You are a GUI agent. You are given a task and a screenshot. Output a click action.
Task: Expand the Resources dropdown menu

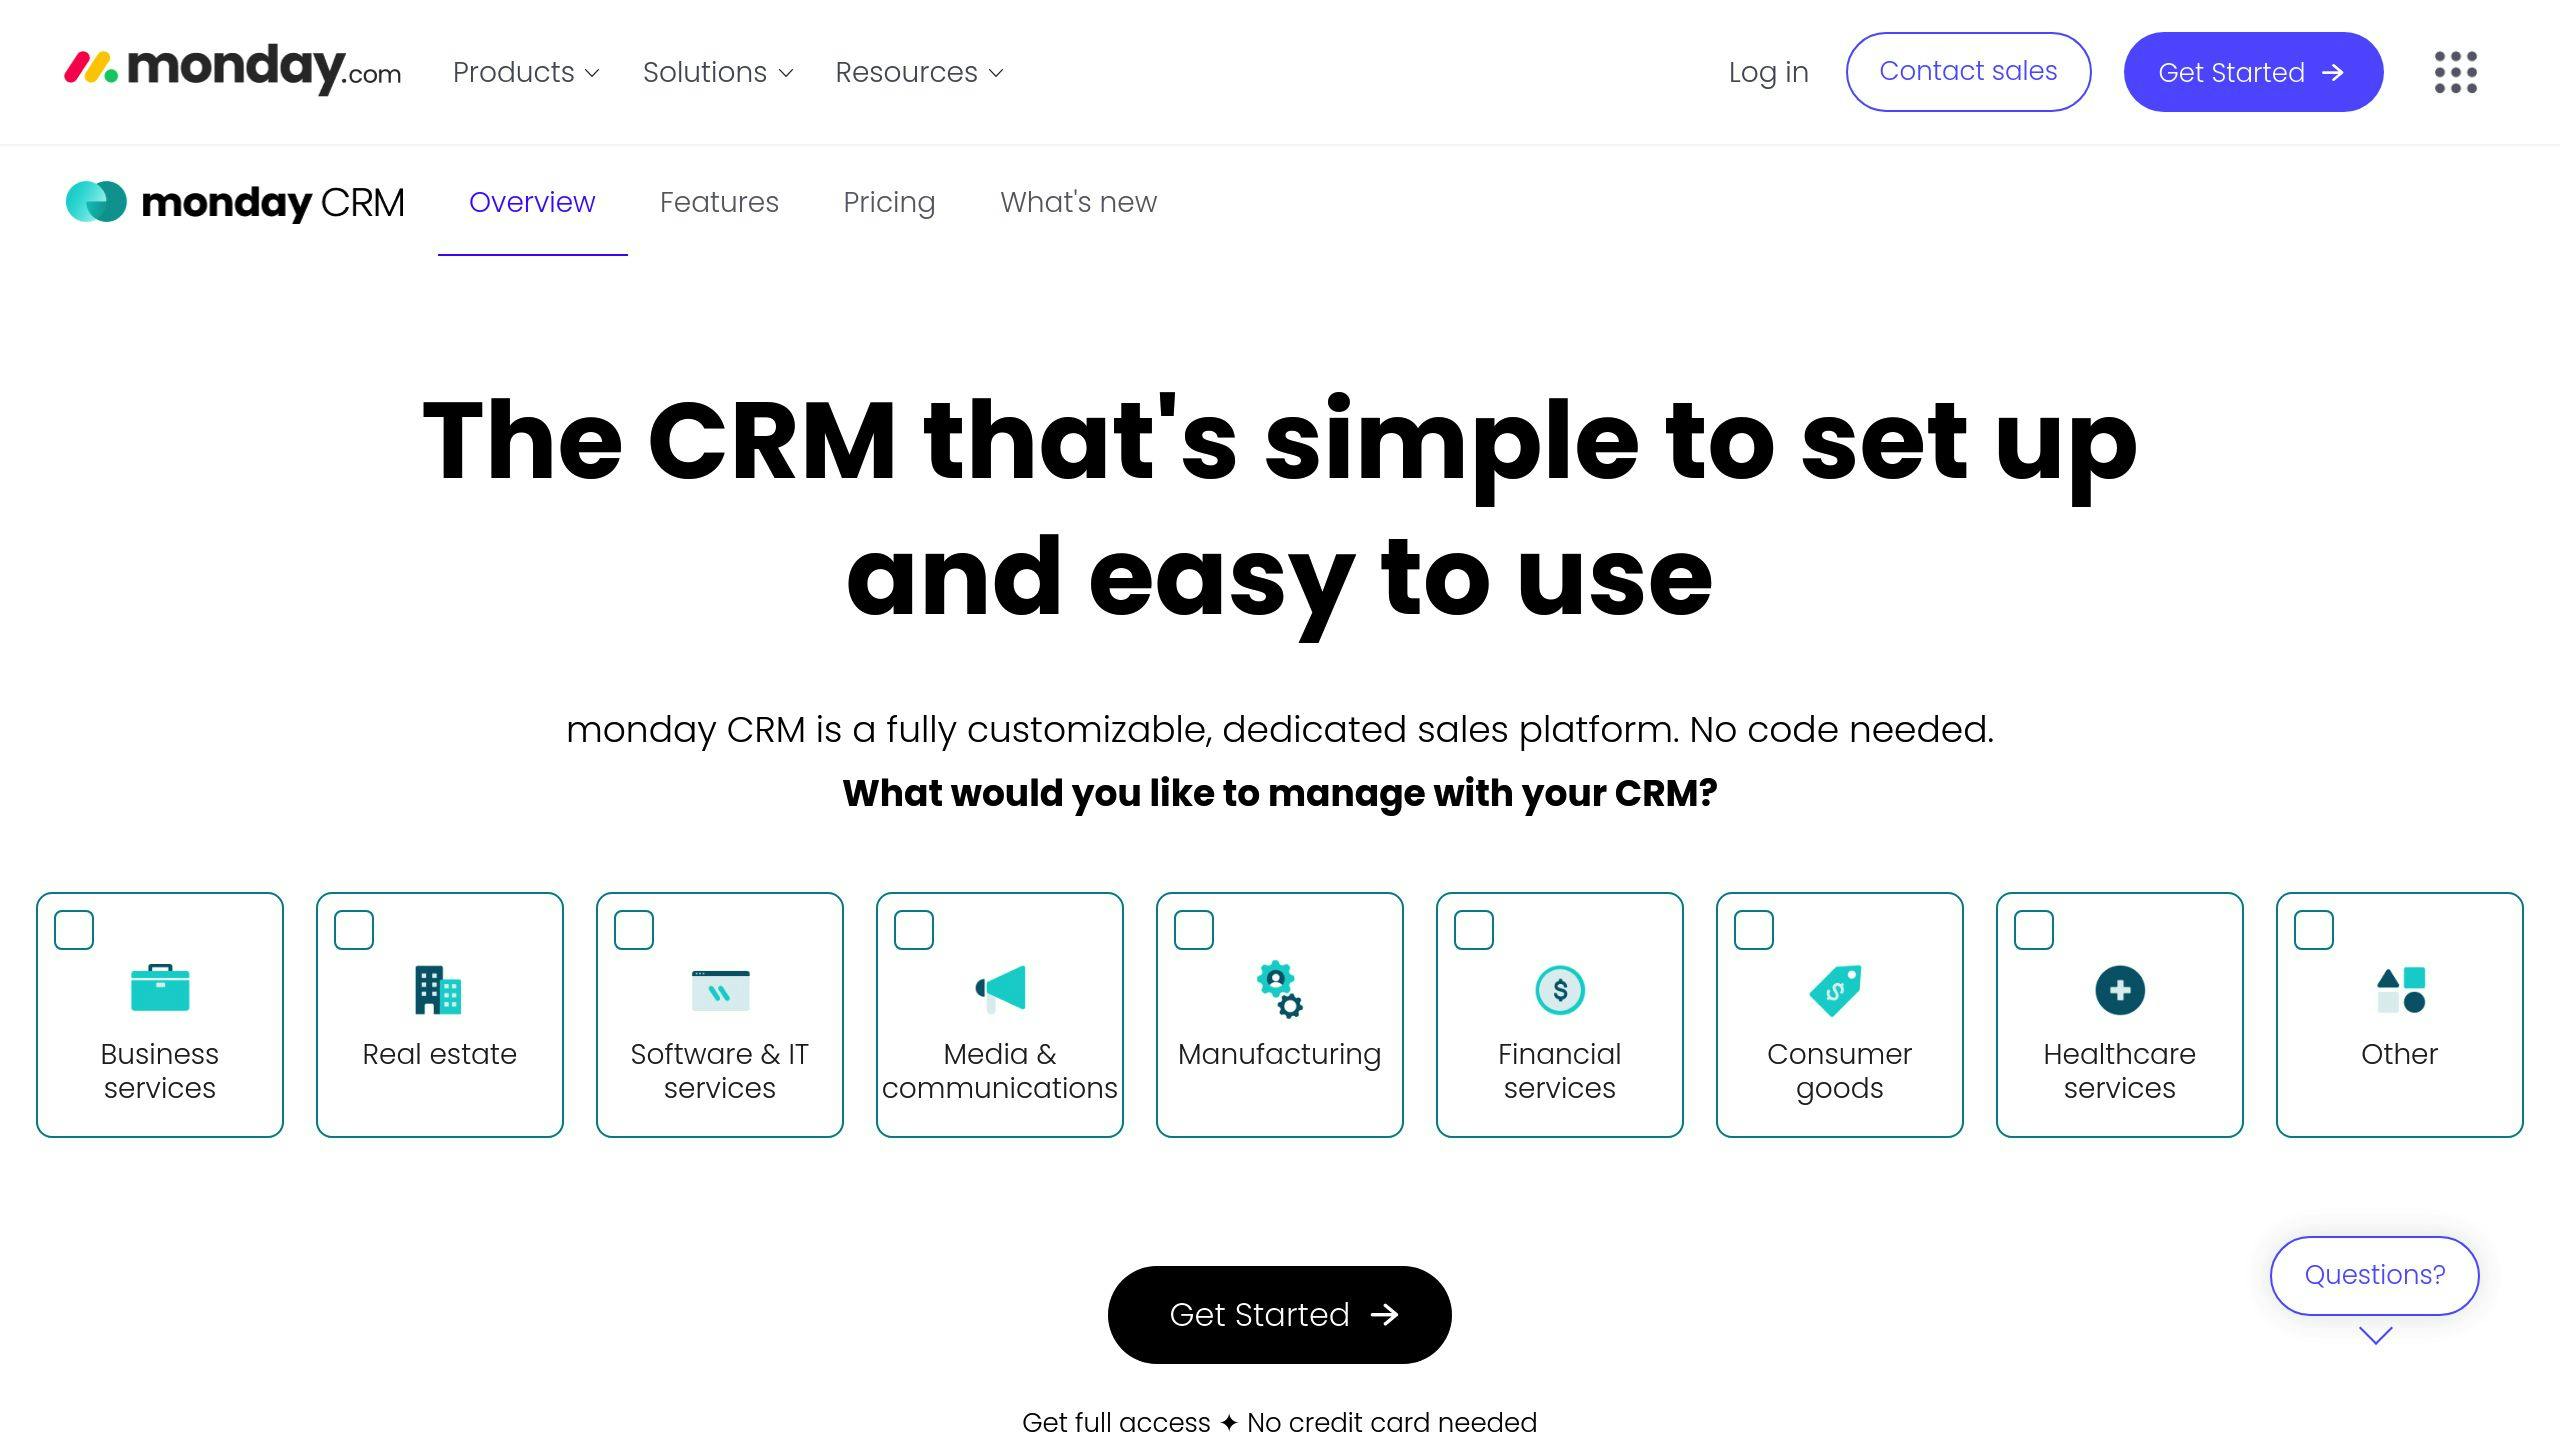click(918, 72)
